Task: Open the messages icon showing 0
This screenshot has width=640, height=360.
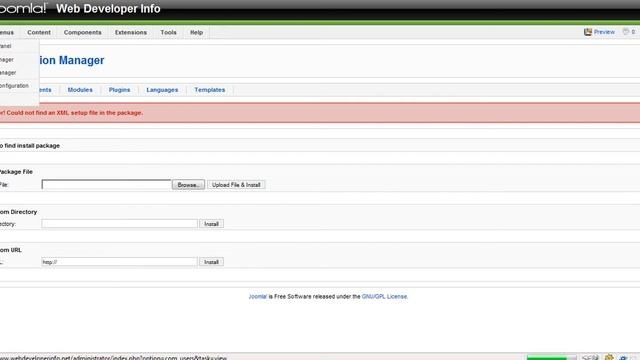Action: [626, 31]
